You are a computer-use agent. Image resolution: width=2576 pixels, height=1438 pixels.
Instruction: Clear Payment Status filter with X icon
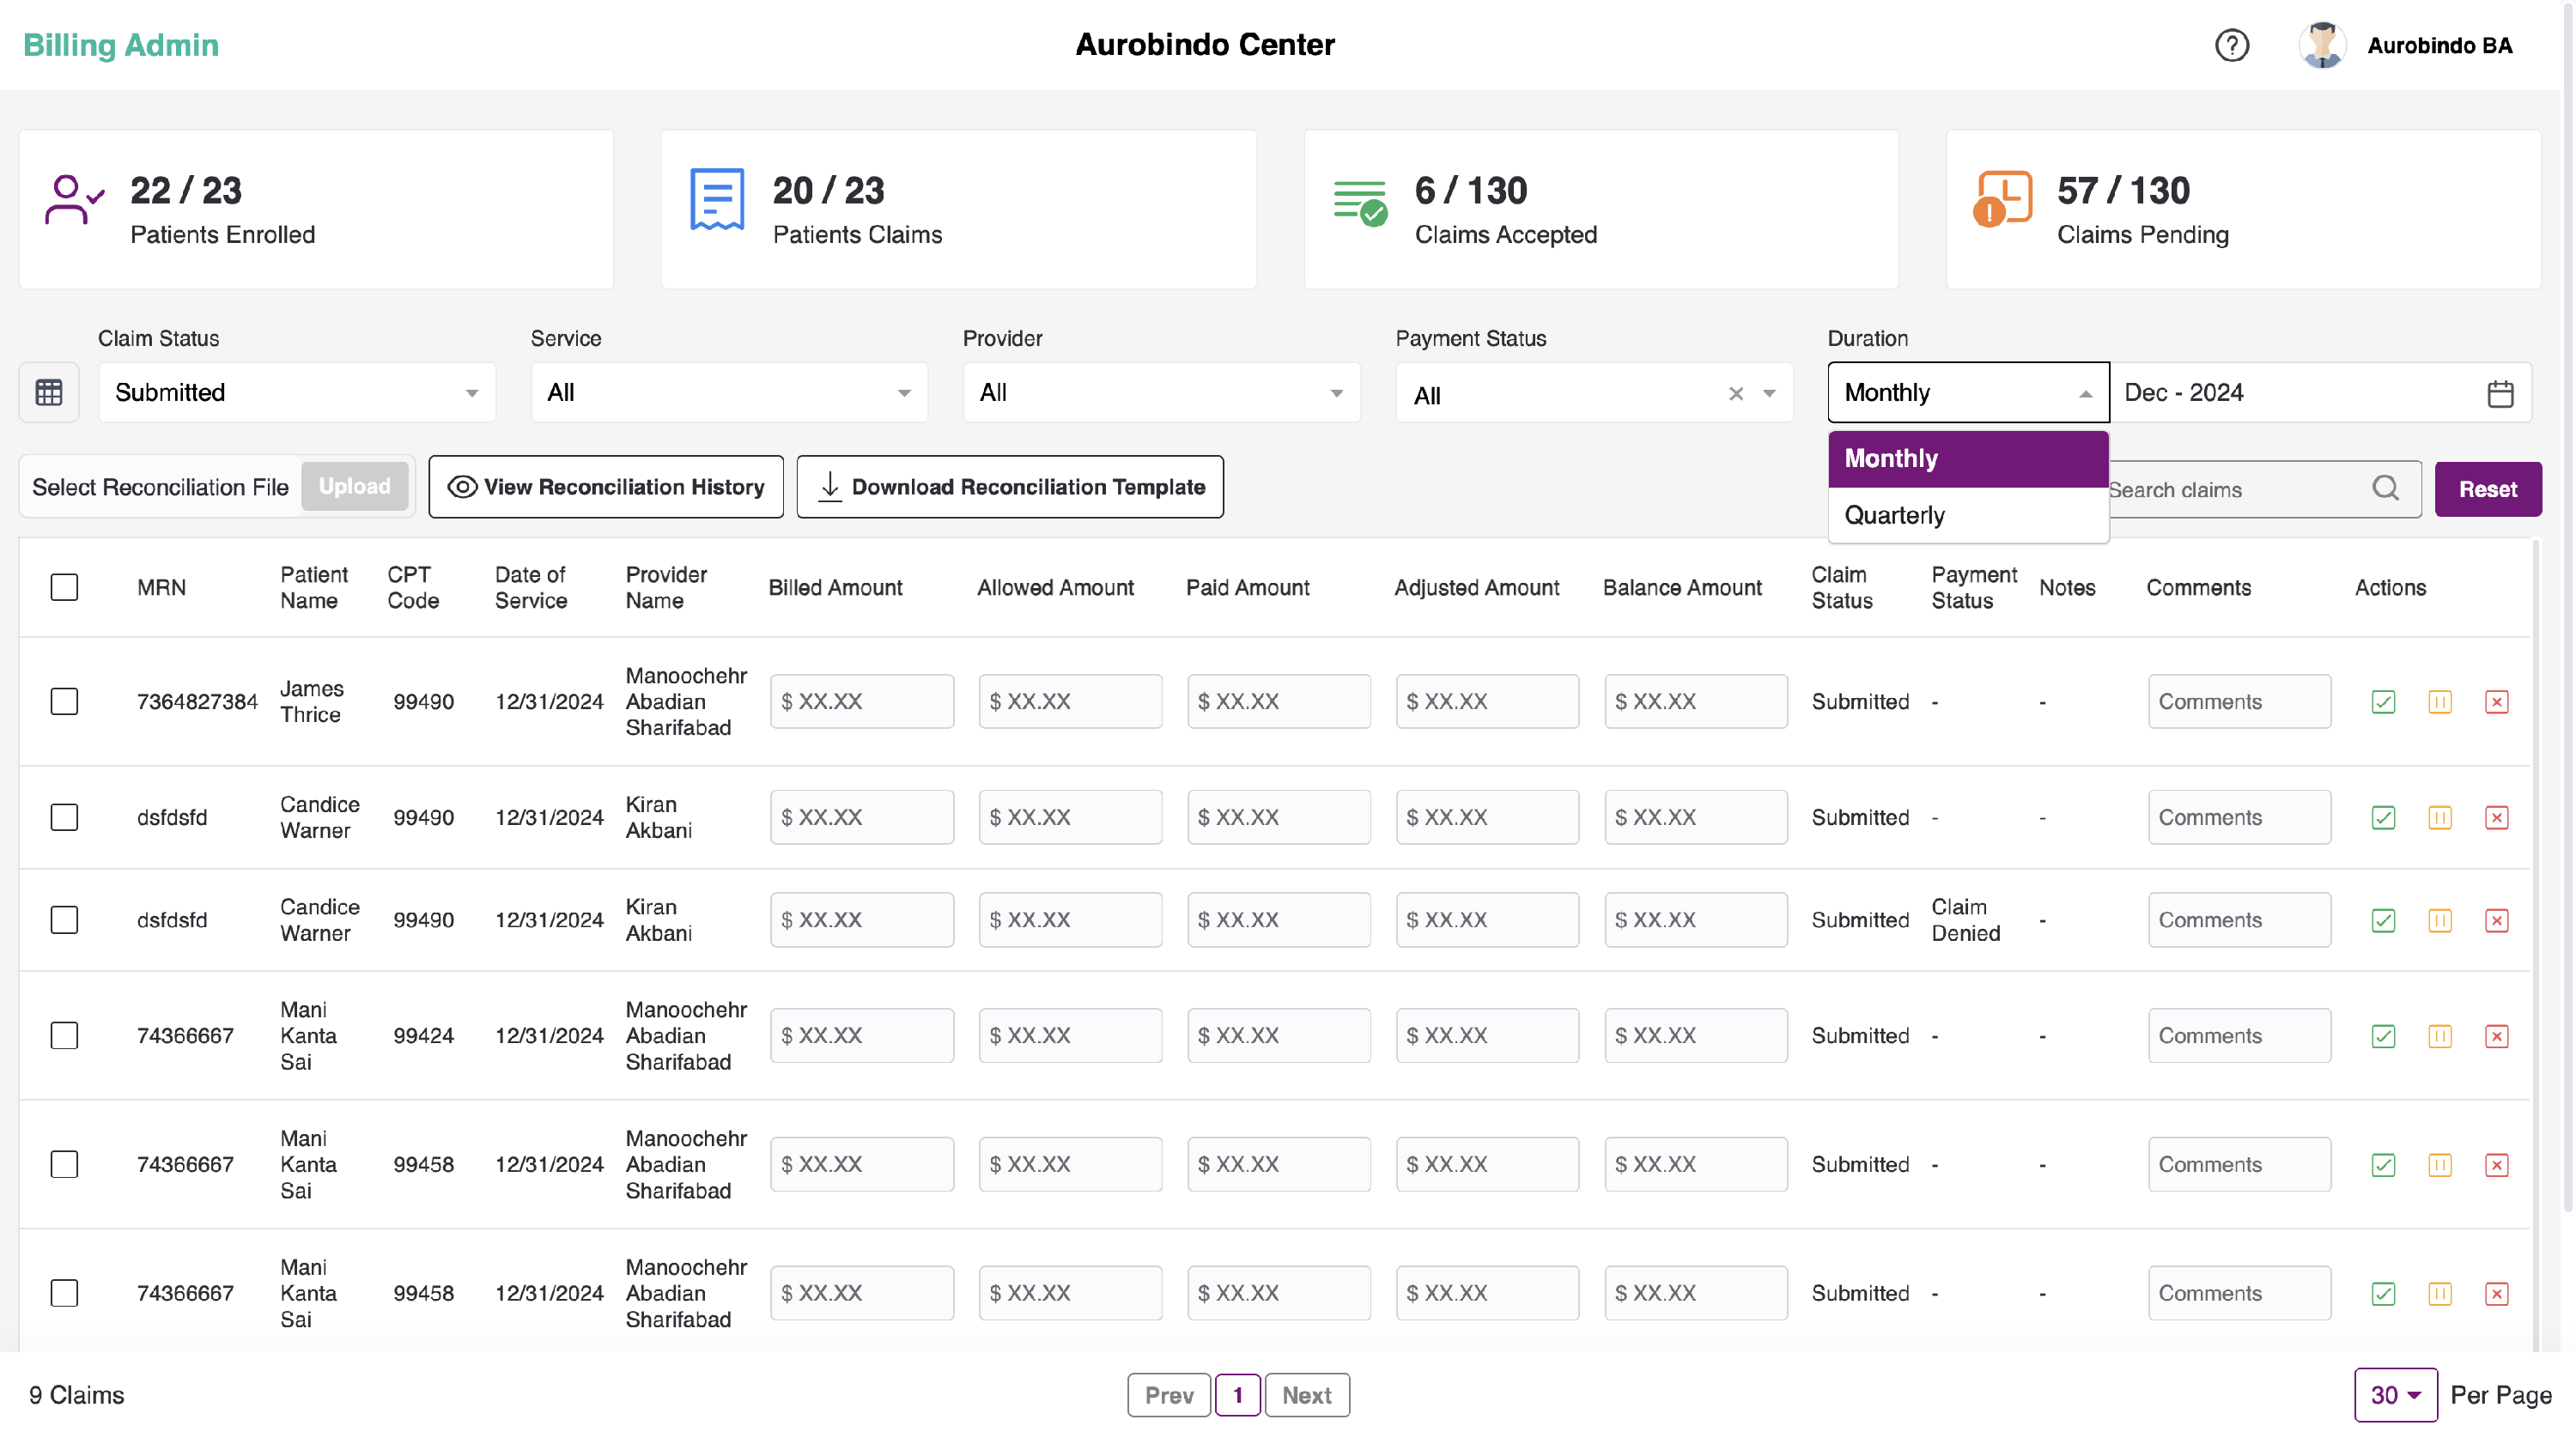point(1735,394)
